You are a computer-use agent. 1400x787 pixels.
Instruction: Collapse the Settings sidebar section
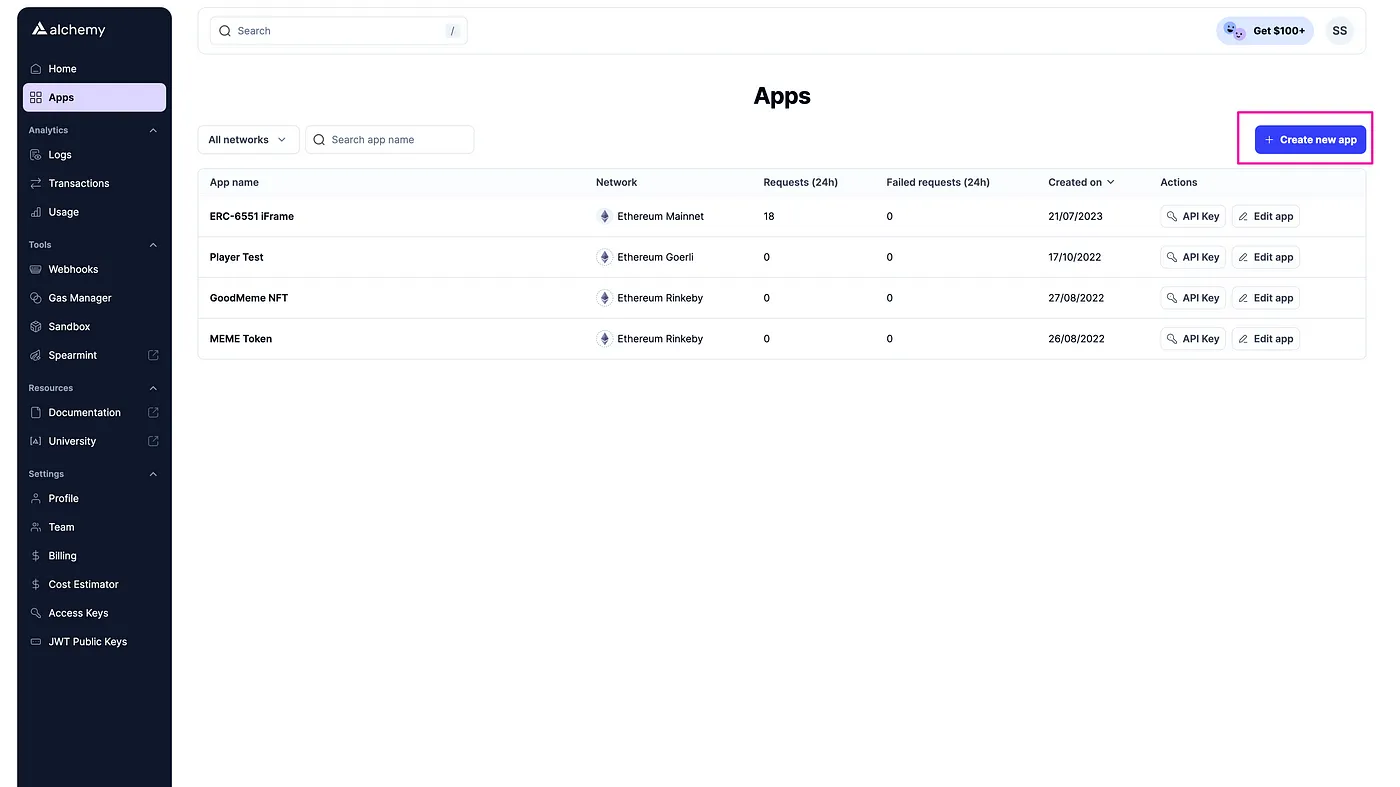click(x=153, y=474)
